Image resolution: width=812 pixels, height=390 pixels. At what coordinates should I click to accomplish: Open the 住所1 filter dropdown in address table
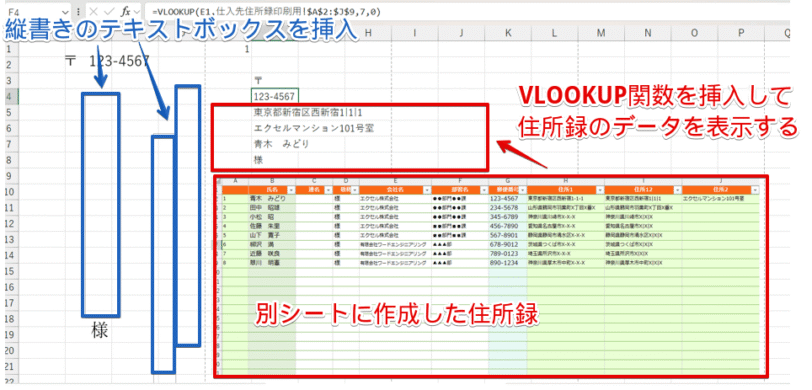pyautogui.click(x=599, y=190)
